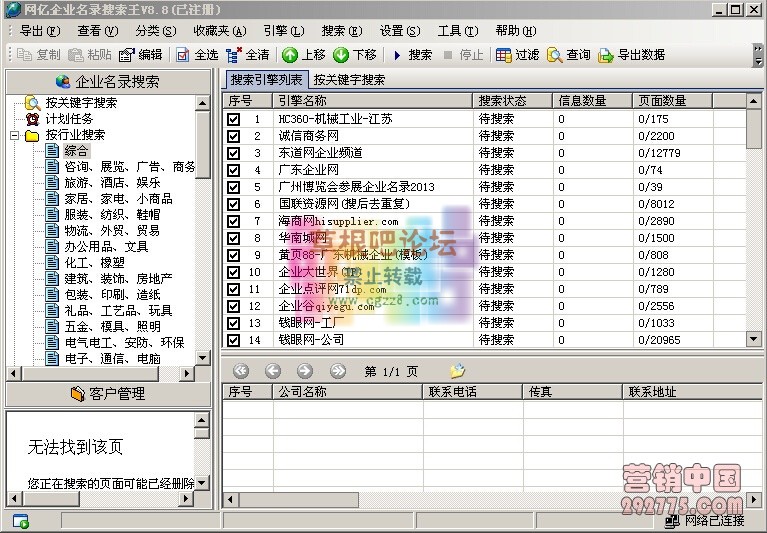Click the 计划任务 alarm clock icon
Viewport: 767px width, 533px height.
click(32, 119)
